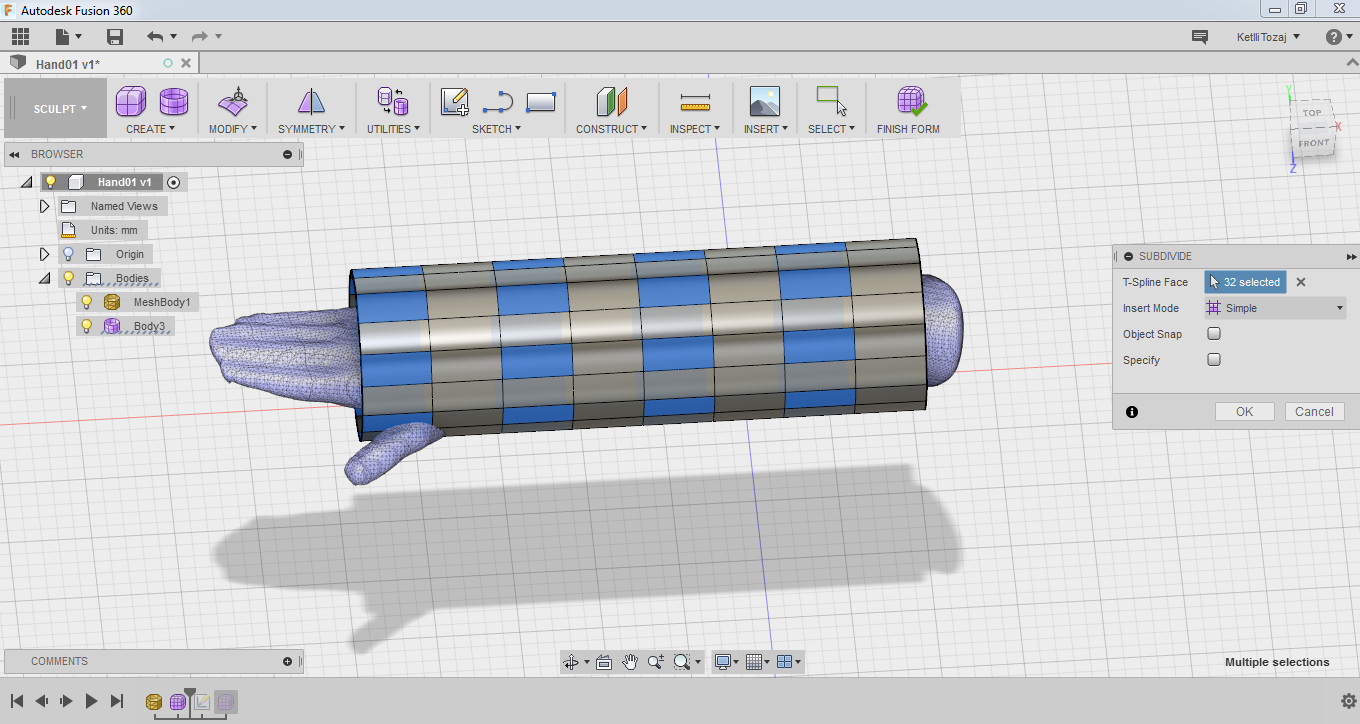Click the Insert image icon
The image size is (1360, 724).
[x=764, y=101]
